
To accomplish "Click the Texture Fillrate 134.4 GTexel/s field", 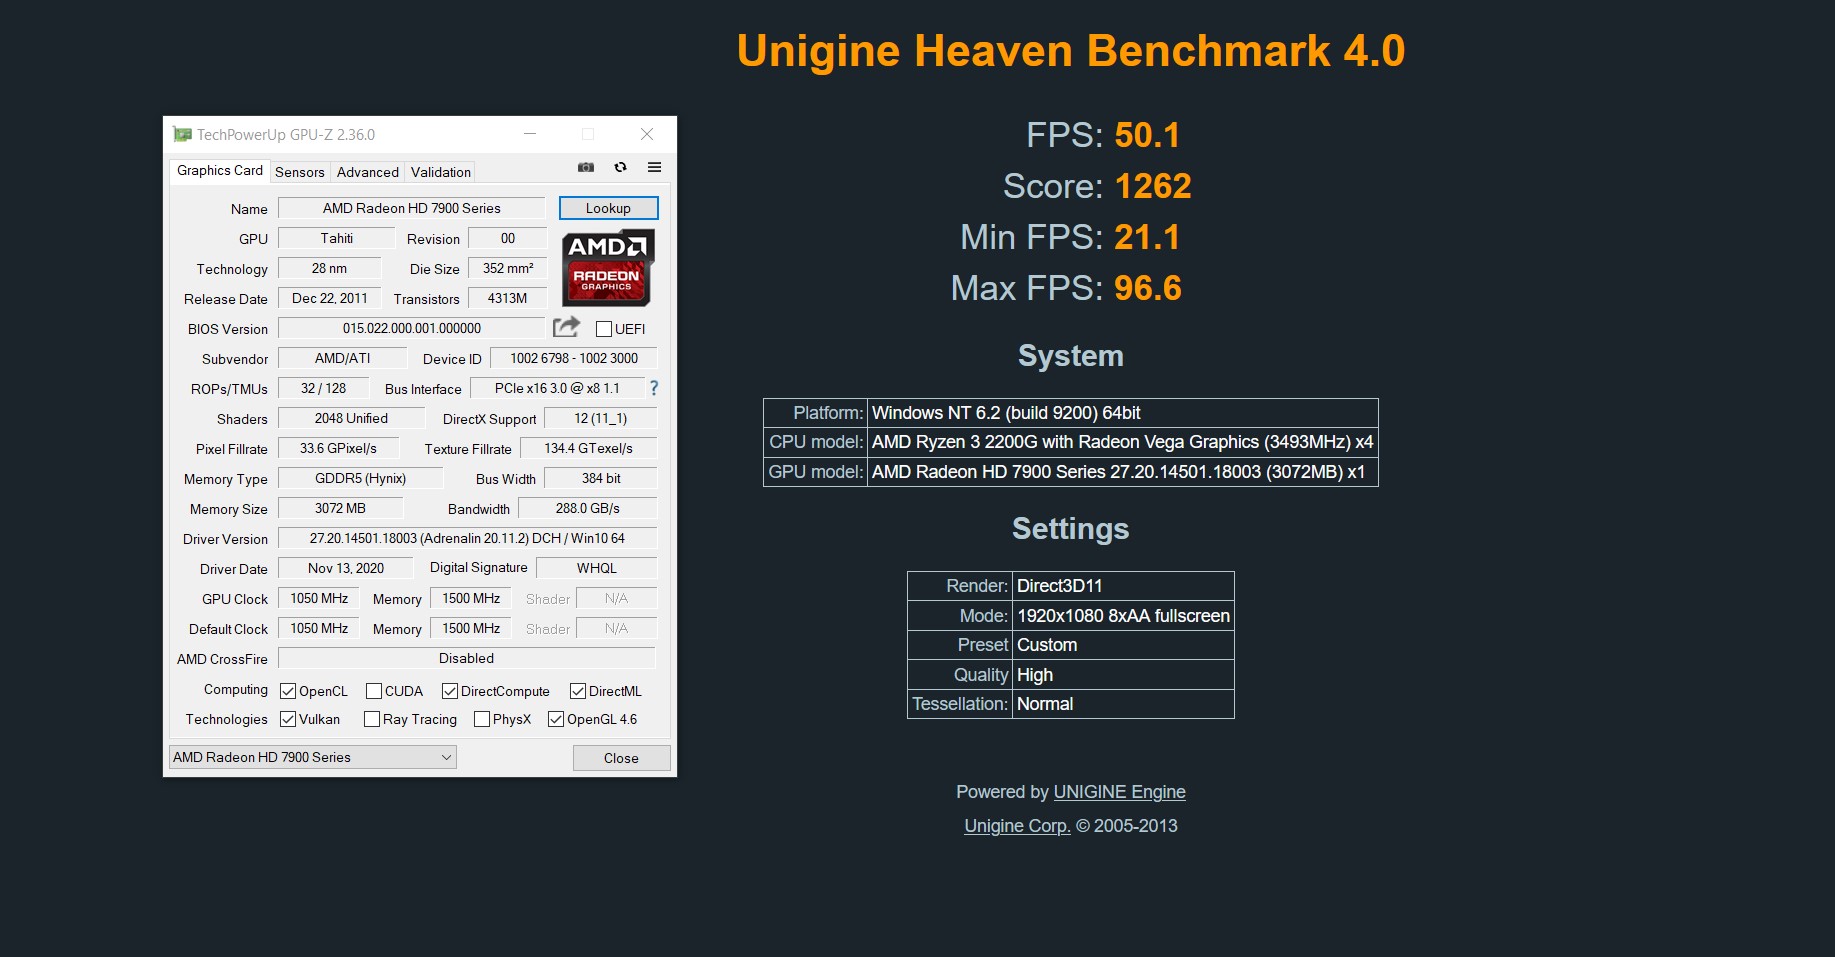I will [x=589, y=448].
